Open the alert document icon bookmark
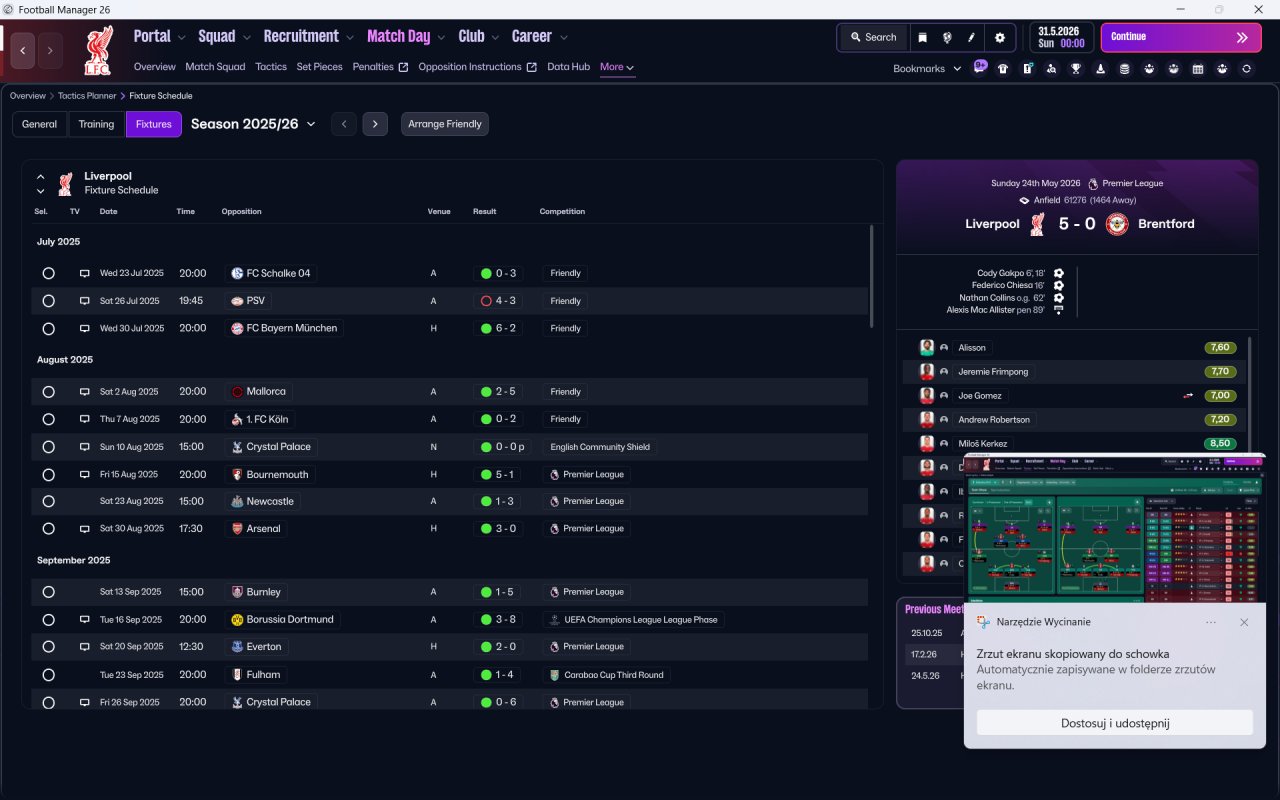Image resolution: width=1280 pixels, height=800 pixels. point(1027,69)
